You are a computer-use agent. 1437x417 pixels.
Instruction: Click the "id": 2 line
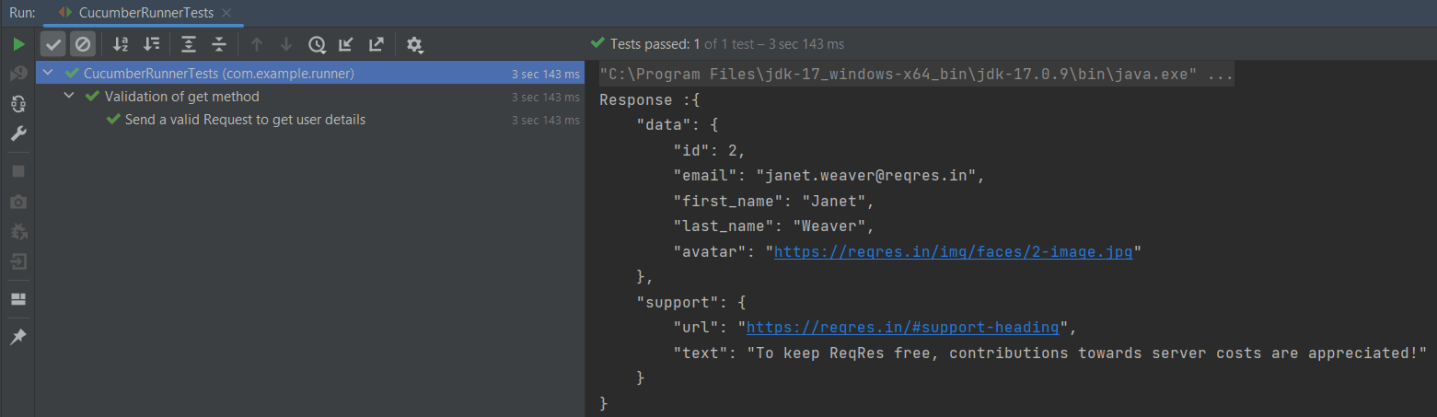pyautogui.click(x=709, y=151)
